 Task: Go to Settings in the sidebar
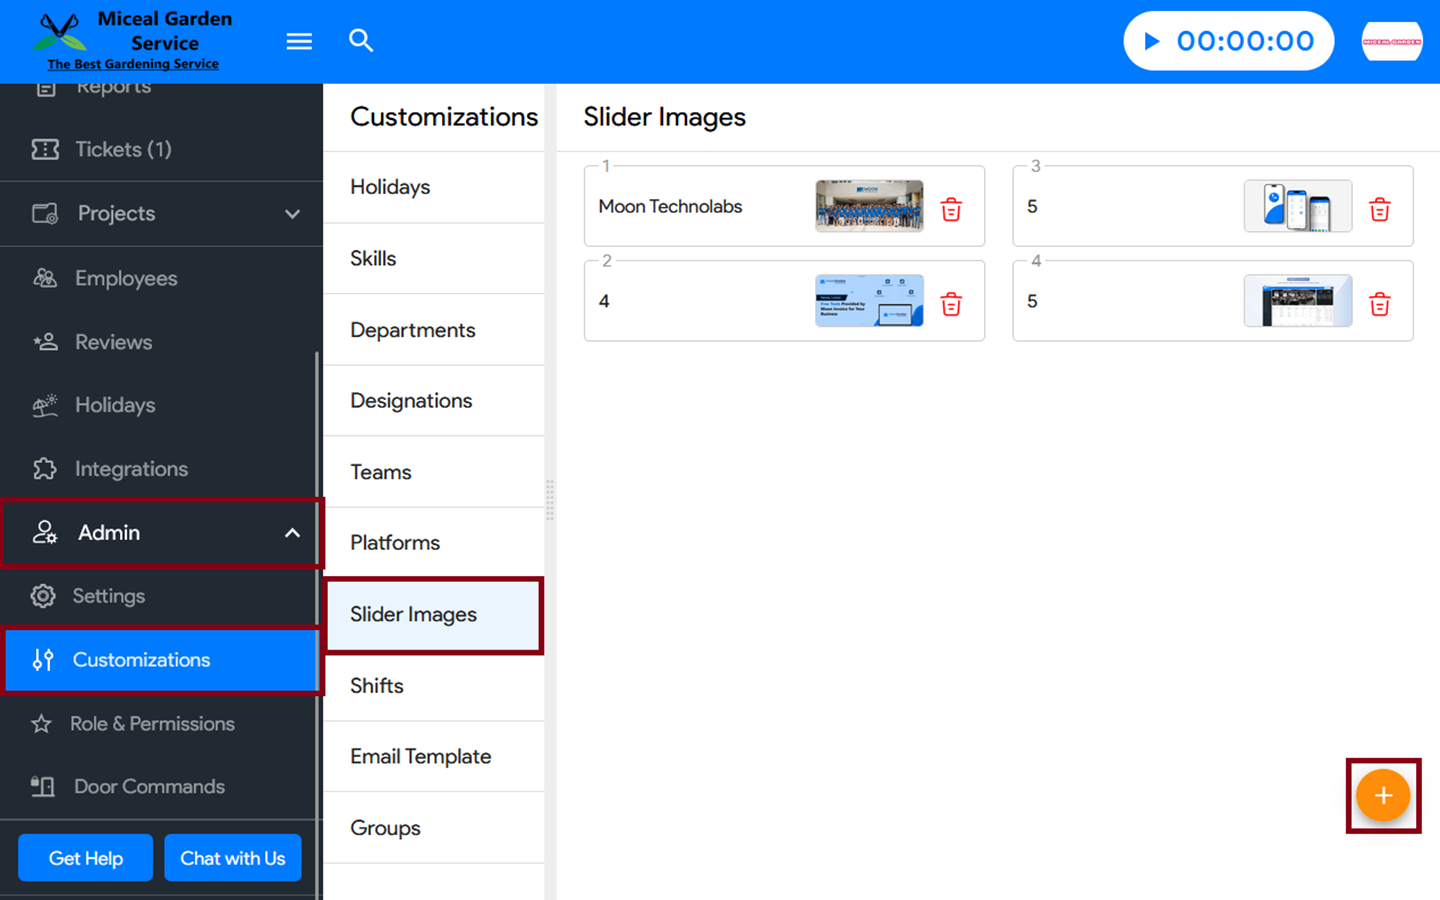(108, 596)
